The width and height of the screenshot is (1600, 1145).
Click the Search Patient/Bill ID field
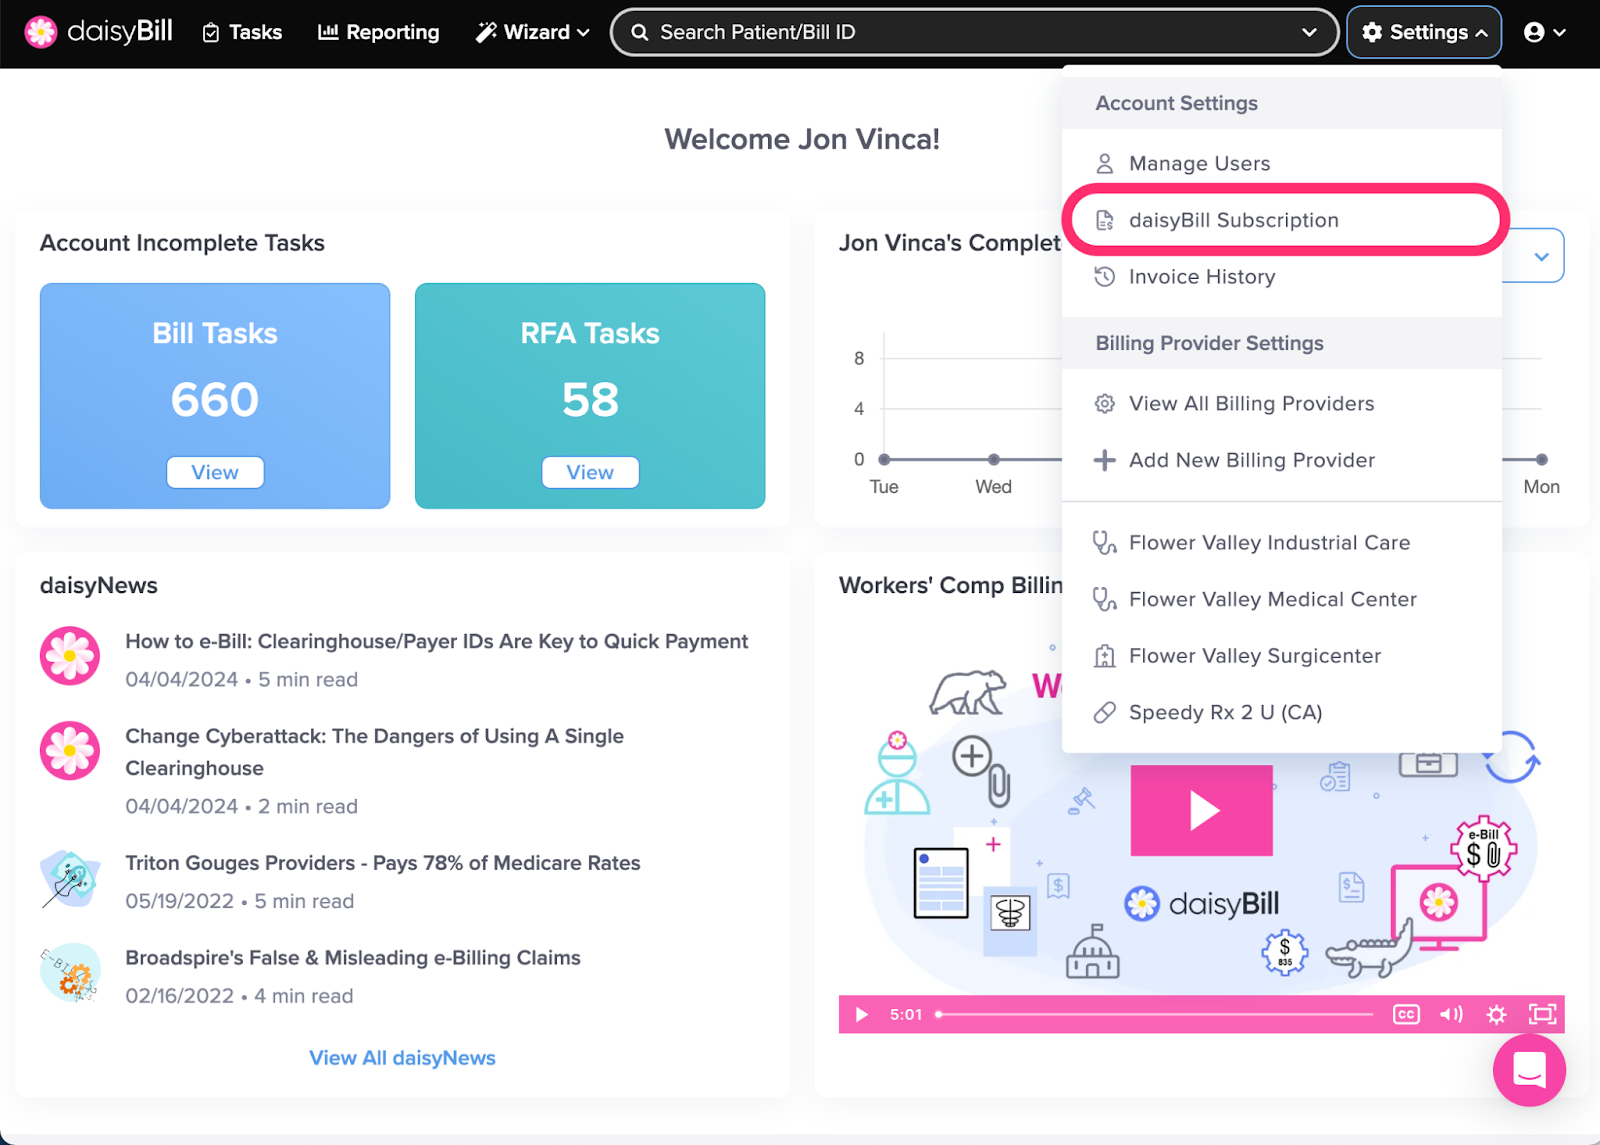[x=960, y=32]
